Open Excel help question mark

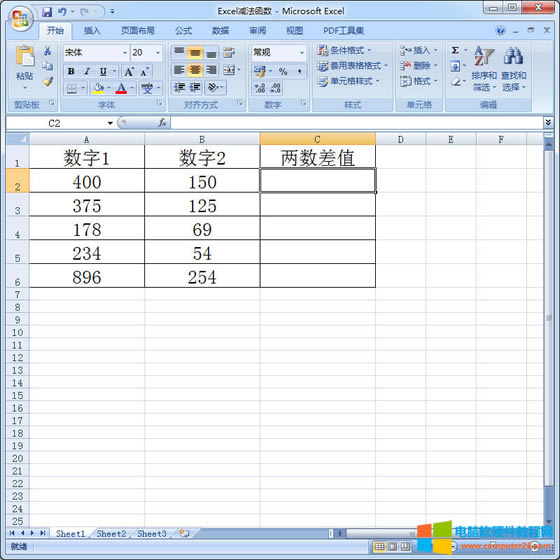(x=501, y=31)
